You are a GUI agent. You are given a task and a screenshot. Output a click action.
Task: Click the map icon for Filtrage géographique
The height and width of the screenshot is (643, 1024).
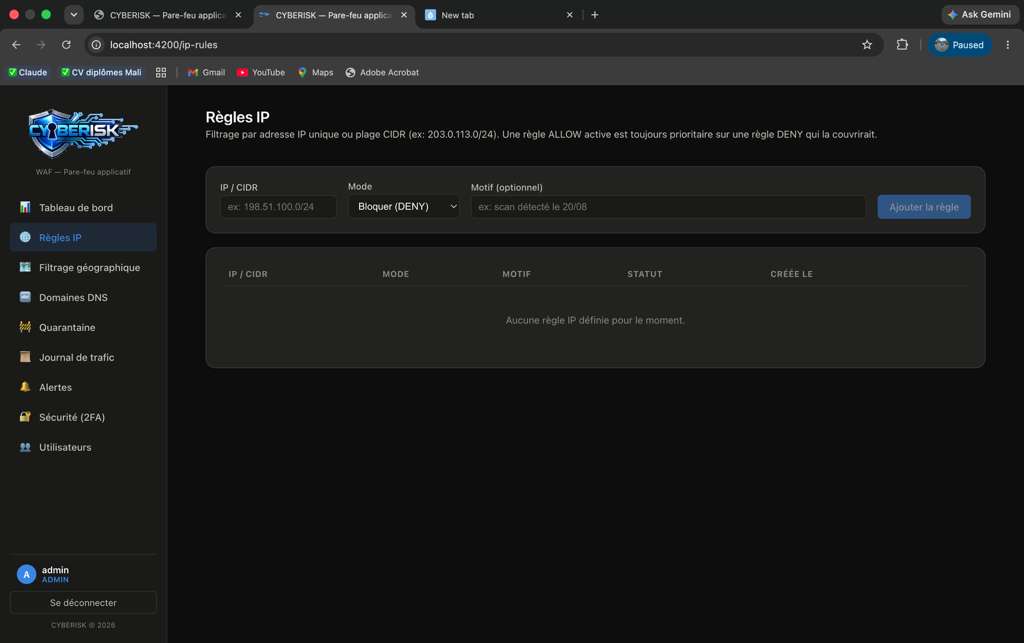point(25,267)
